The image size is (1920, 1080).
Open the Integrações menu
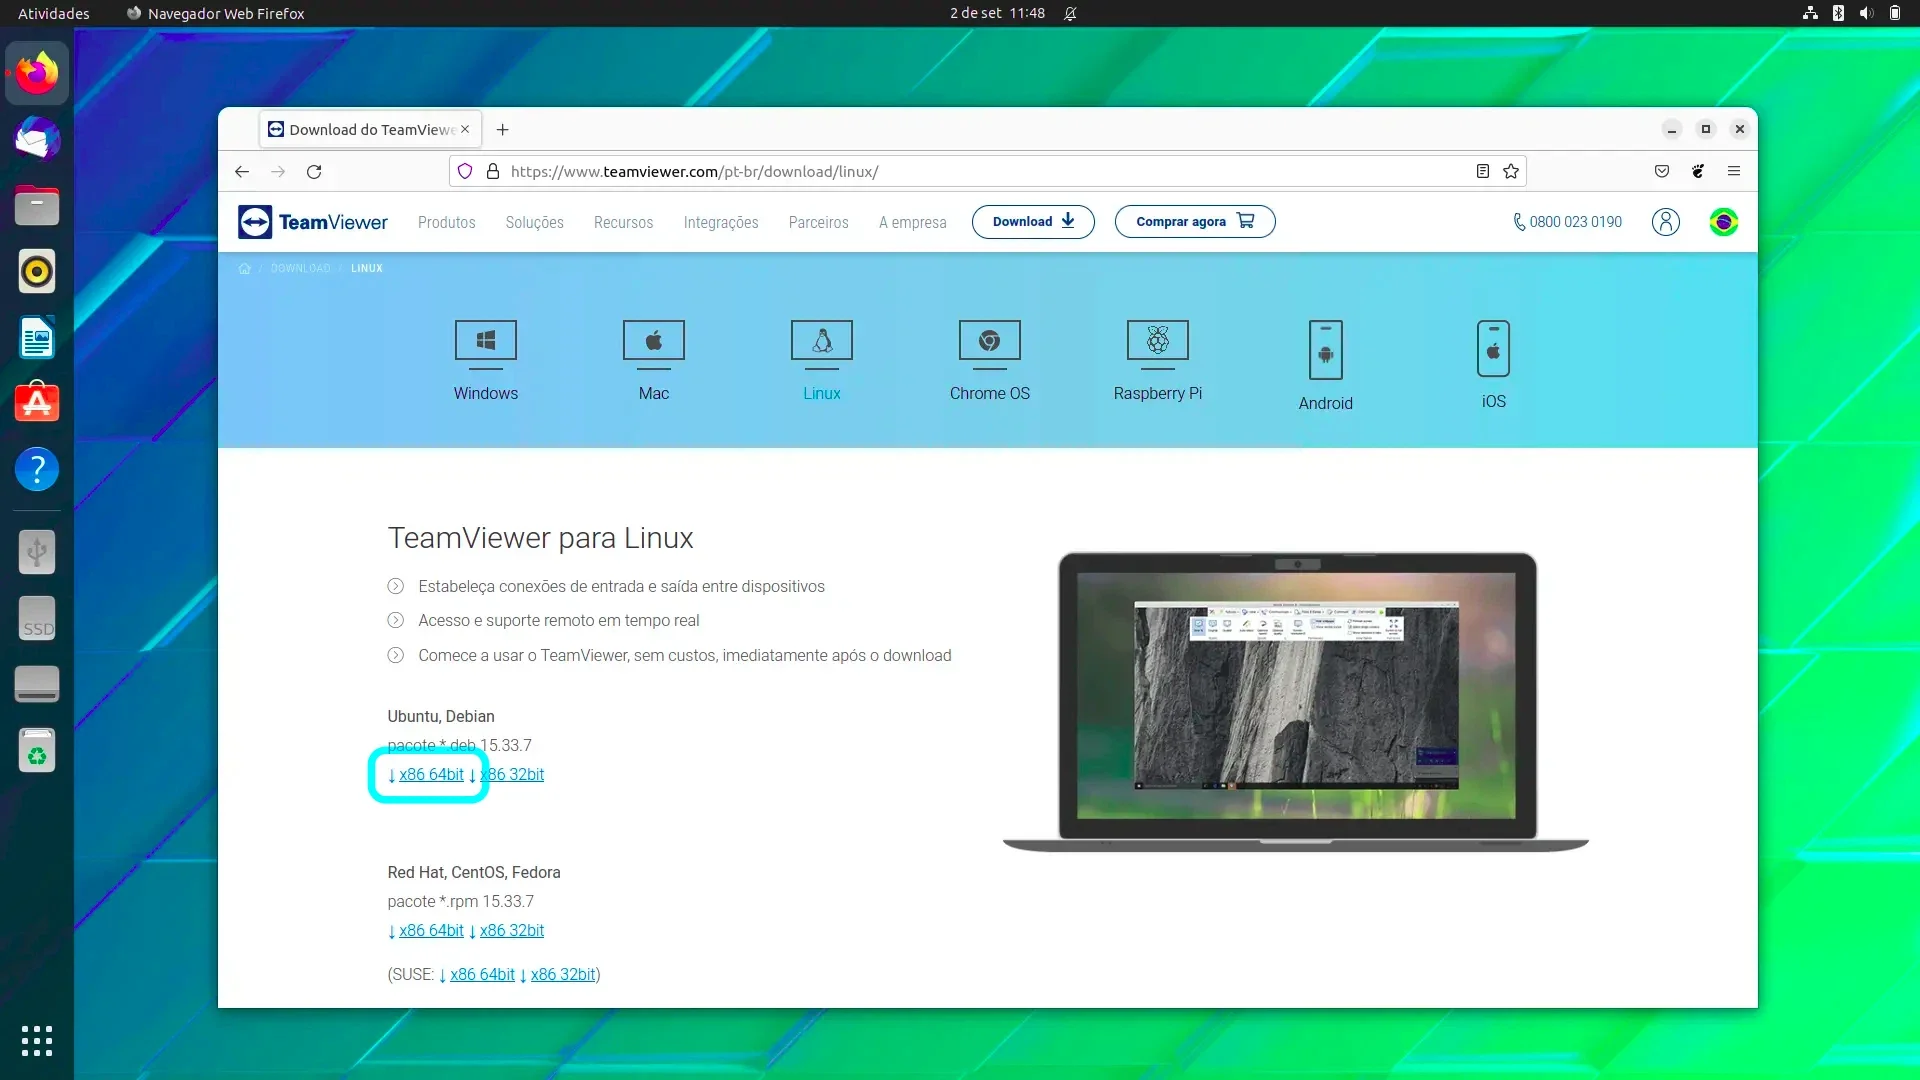(721, 222)
